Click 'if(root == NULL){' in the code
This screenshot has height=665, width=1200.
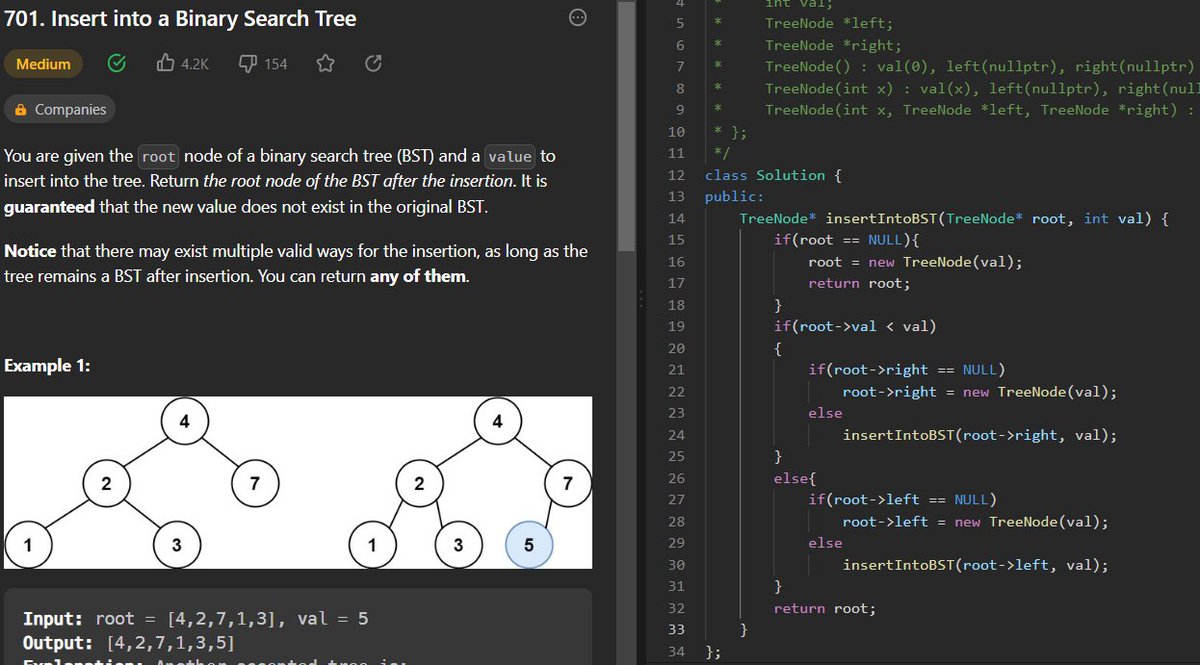(846, 240)
